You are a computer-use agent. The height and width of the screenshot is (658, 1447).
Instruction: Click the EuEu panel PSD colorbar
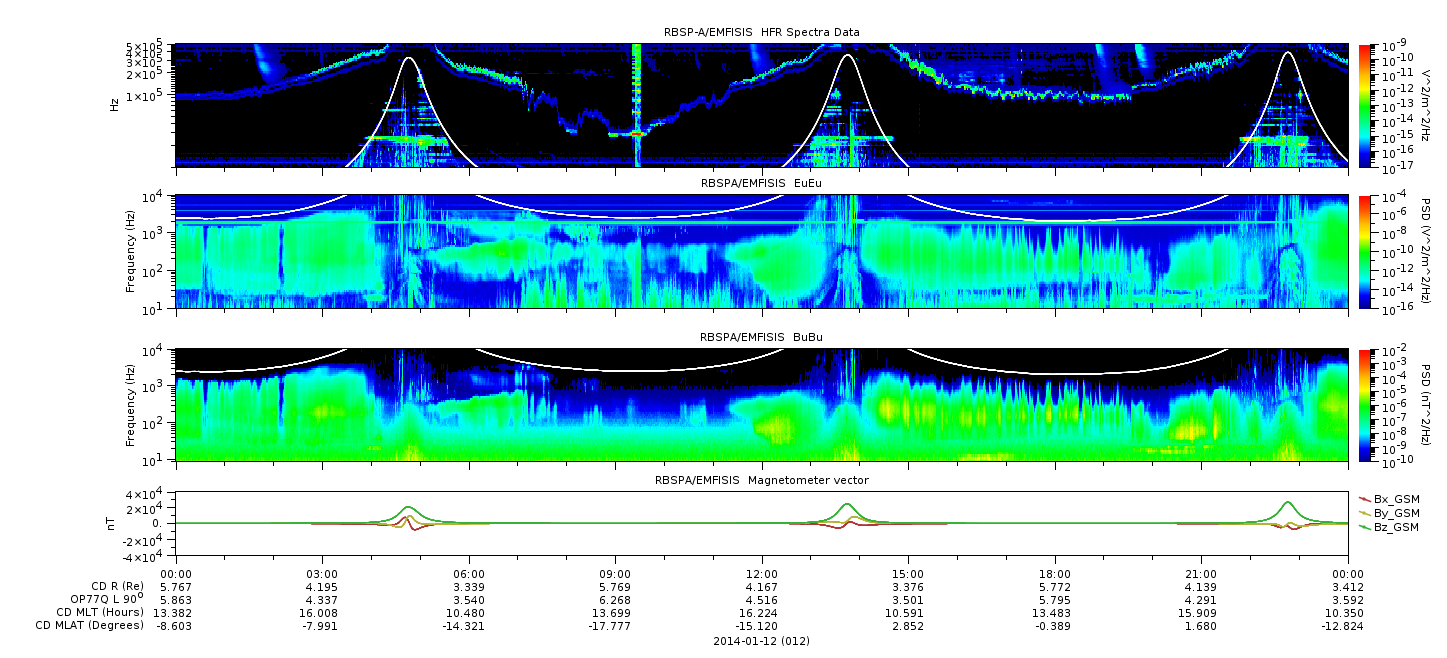click(1365, 251)
